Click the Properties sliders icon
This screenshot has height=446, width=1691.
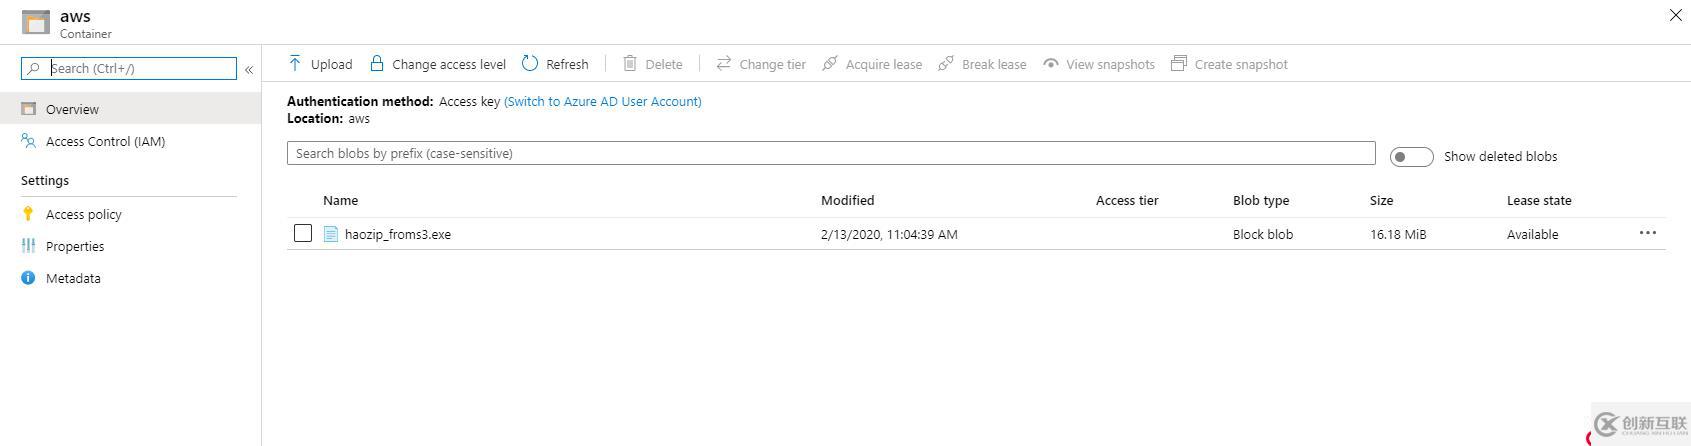28,246
